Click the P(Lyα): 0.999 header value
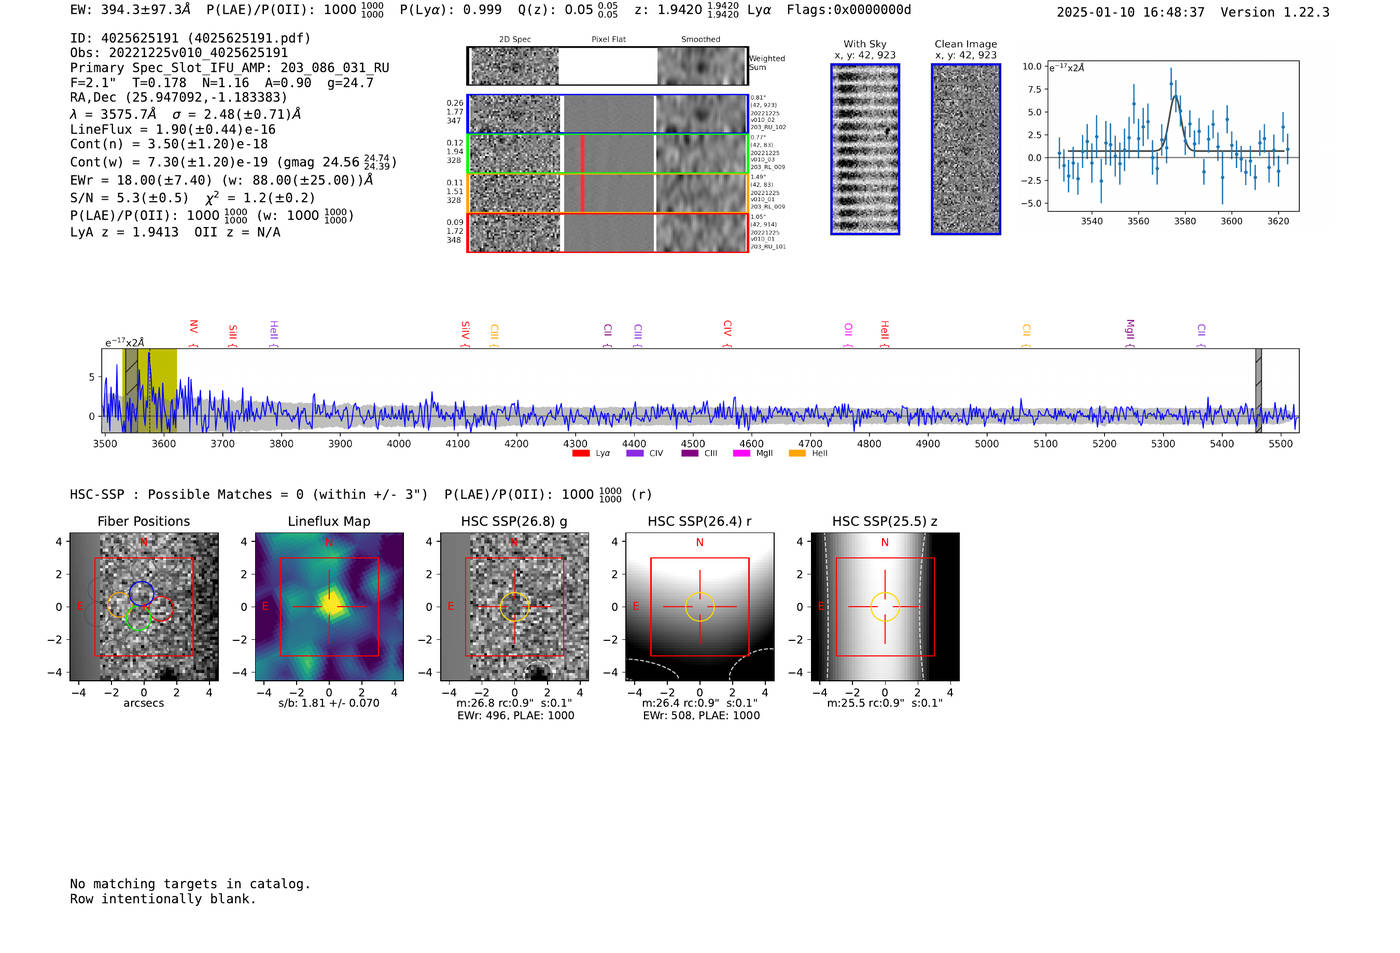Image resolution: width=1400 pixels, height=953 pixels. [451, 9]
